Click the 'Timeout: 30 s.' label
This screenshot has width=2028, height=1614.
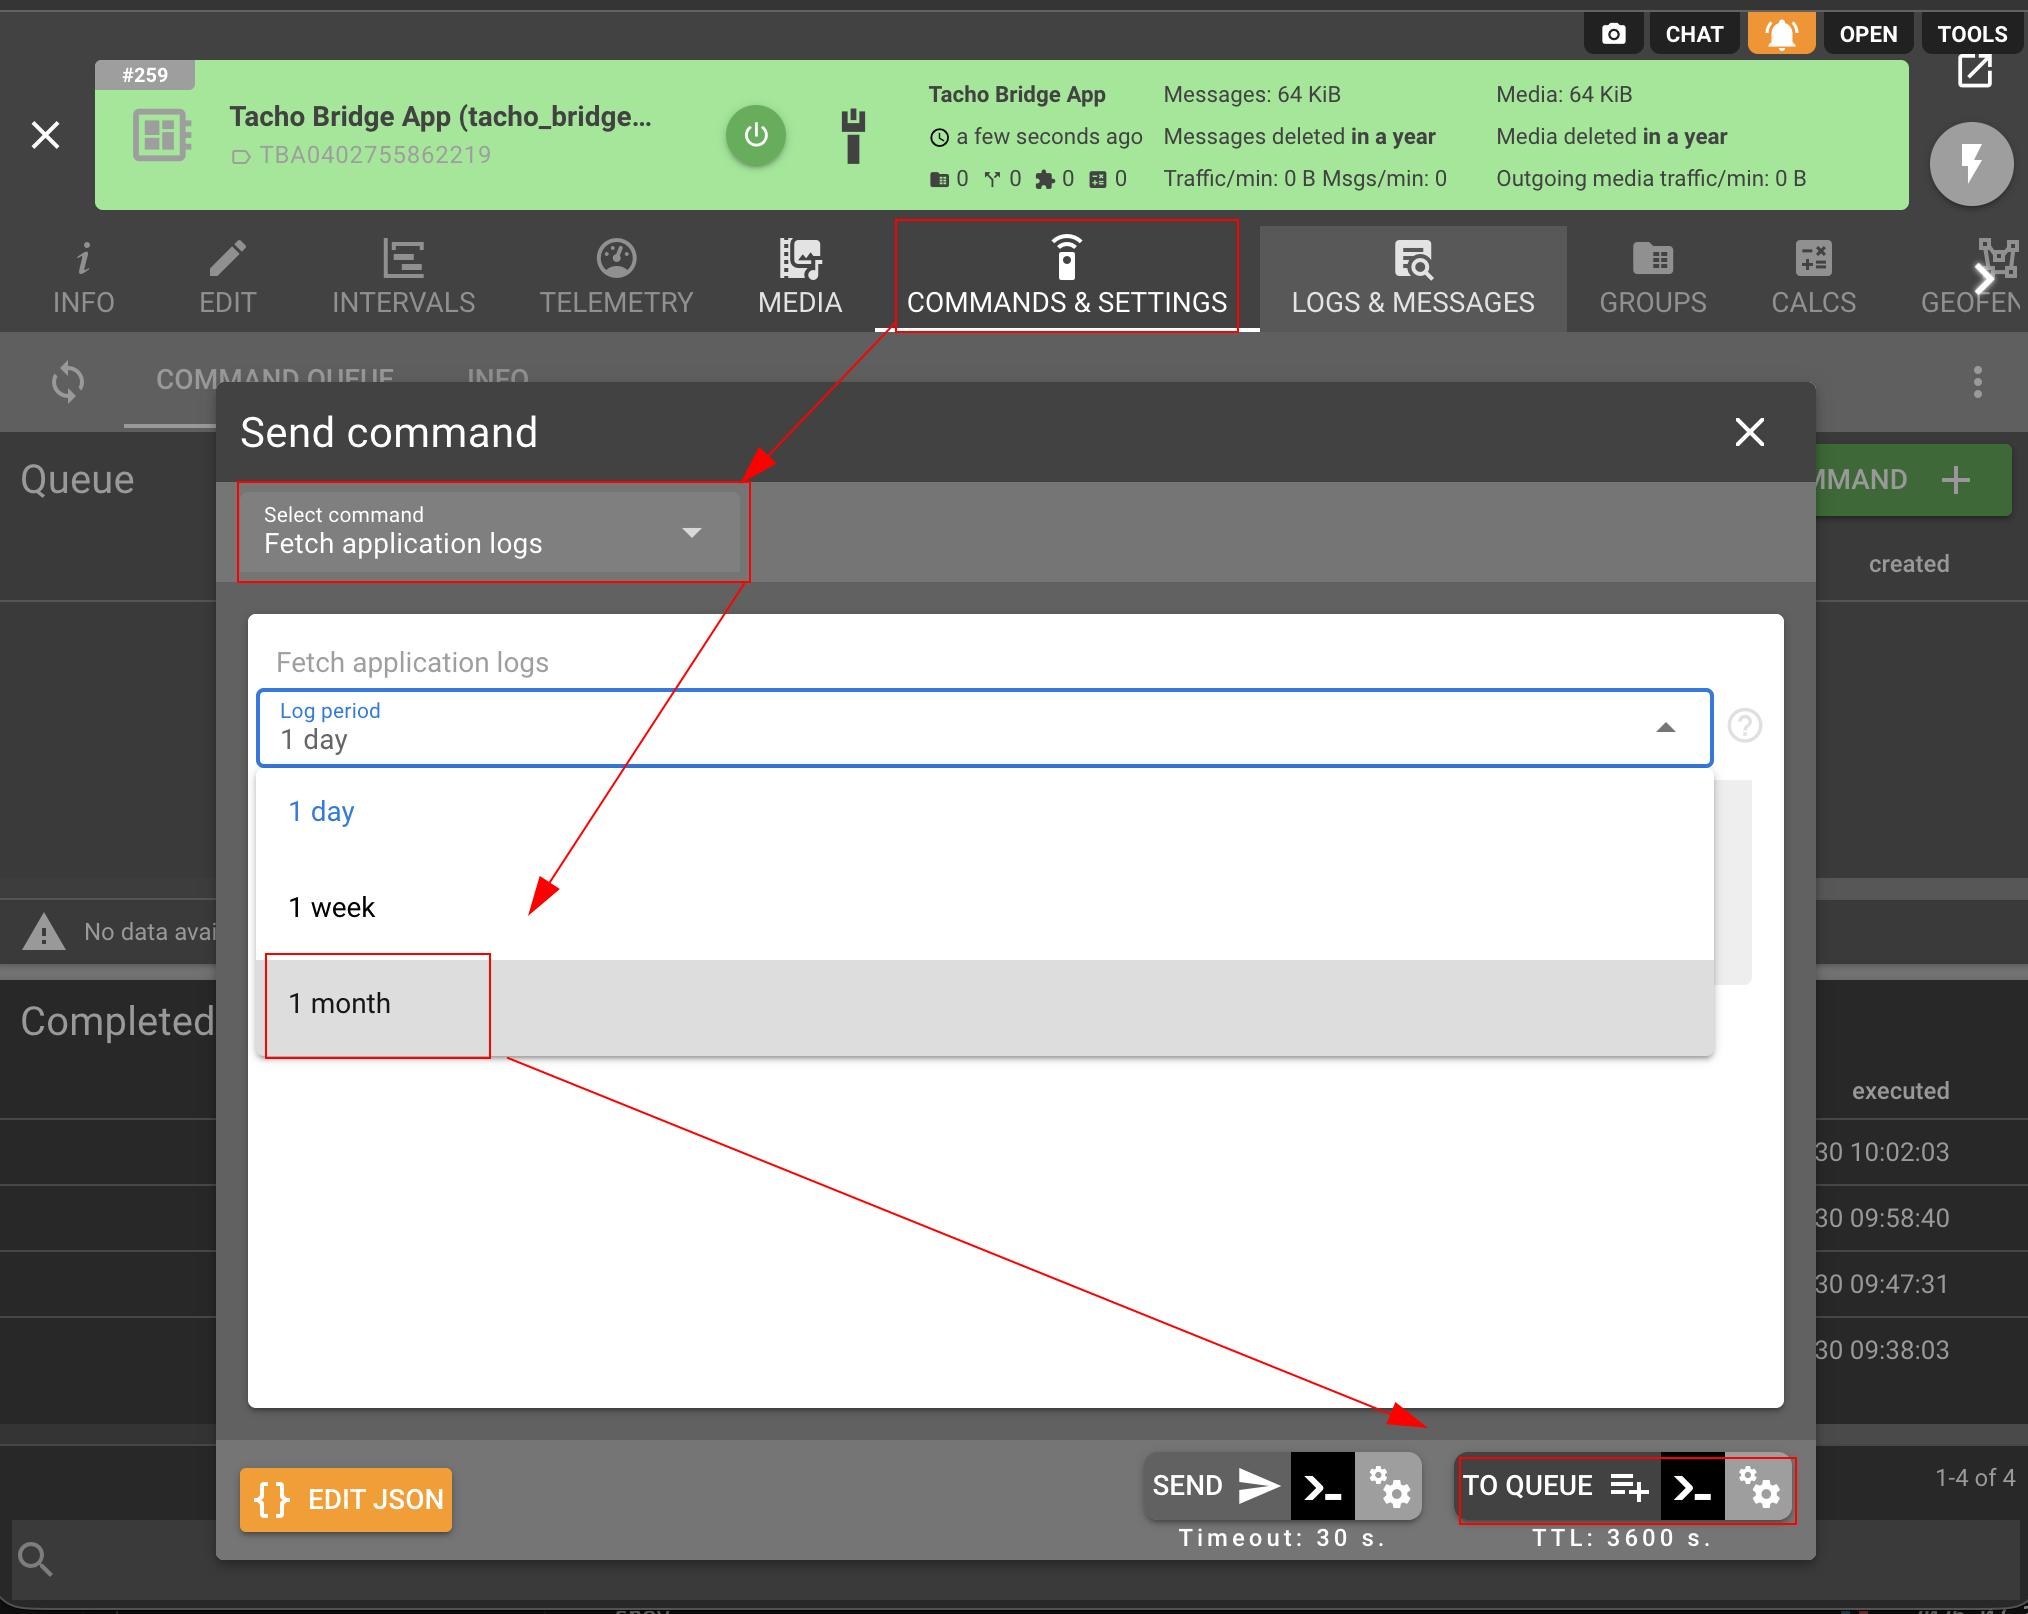pos(1282,1538)
